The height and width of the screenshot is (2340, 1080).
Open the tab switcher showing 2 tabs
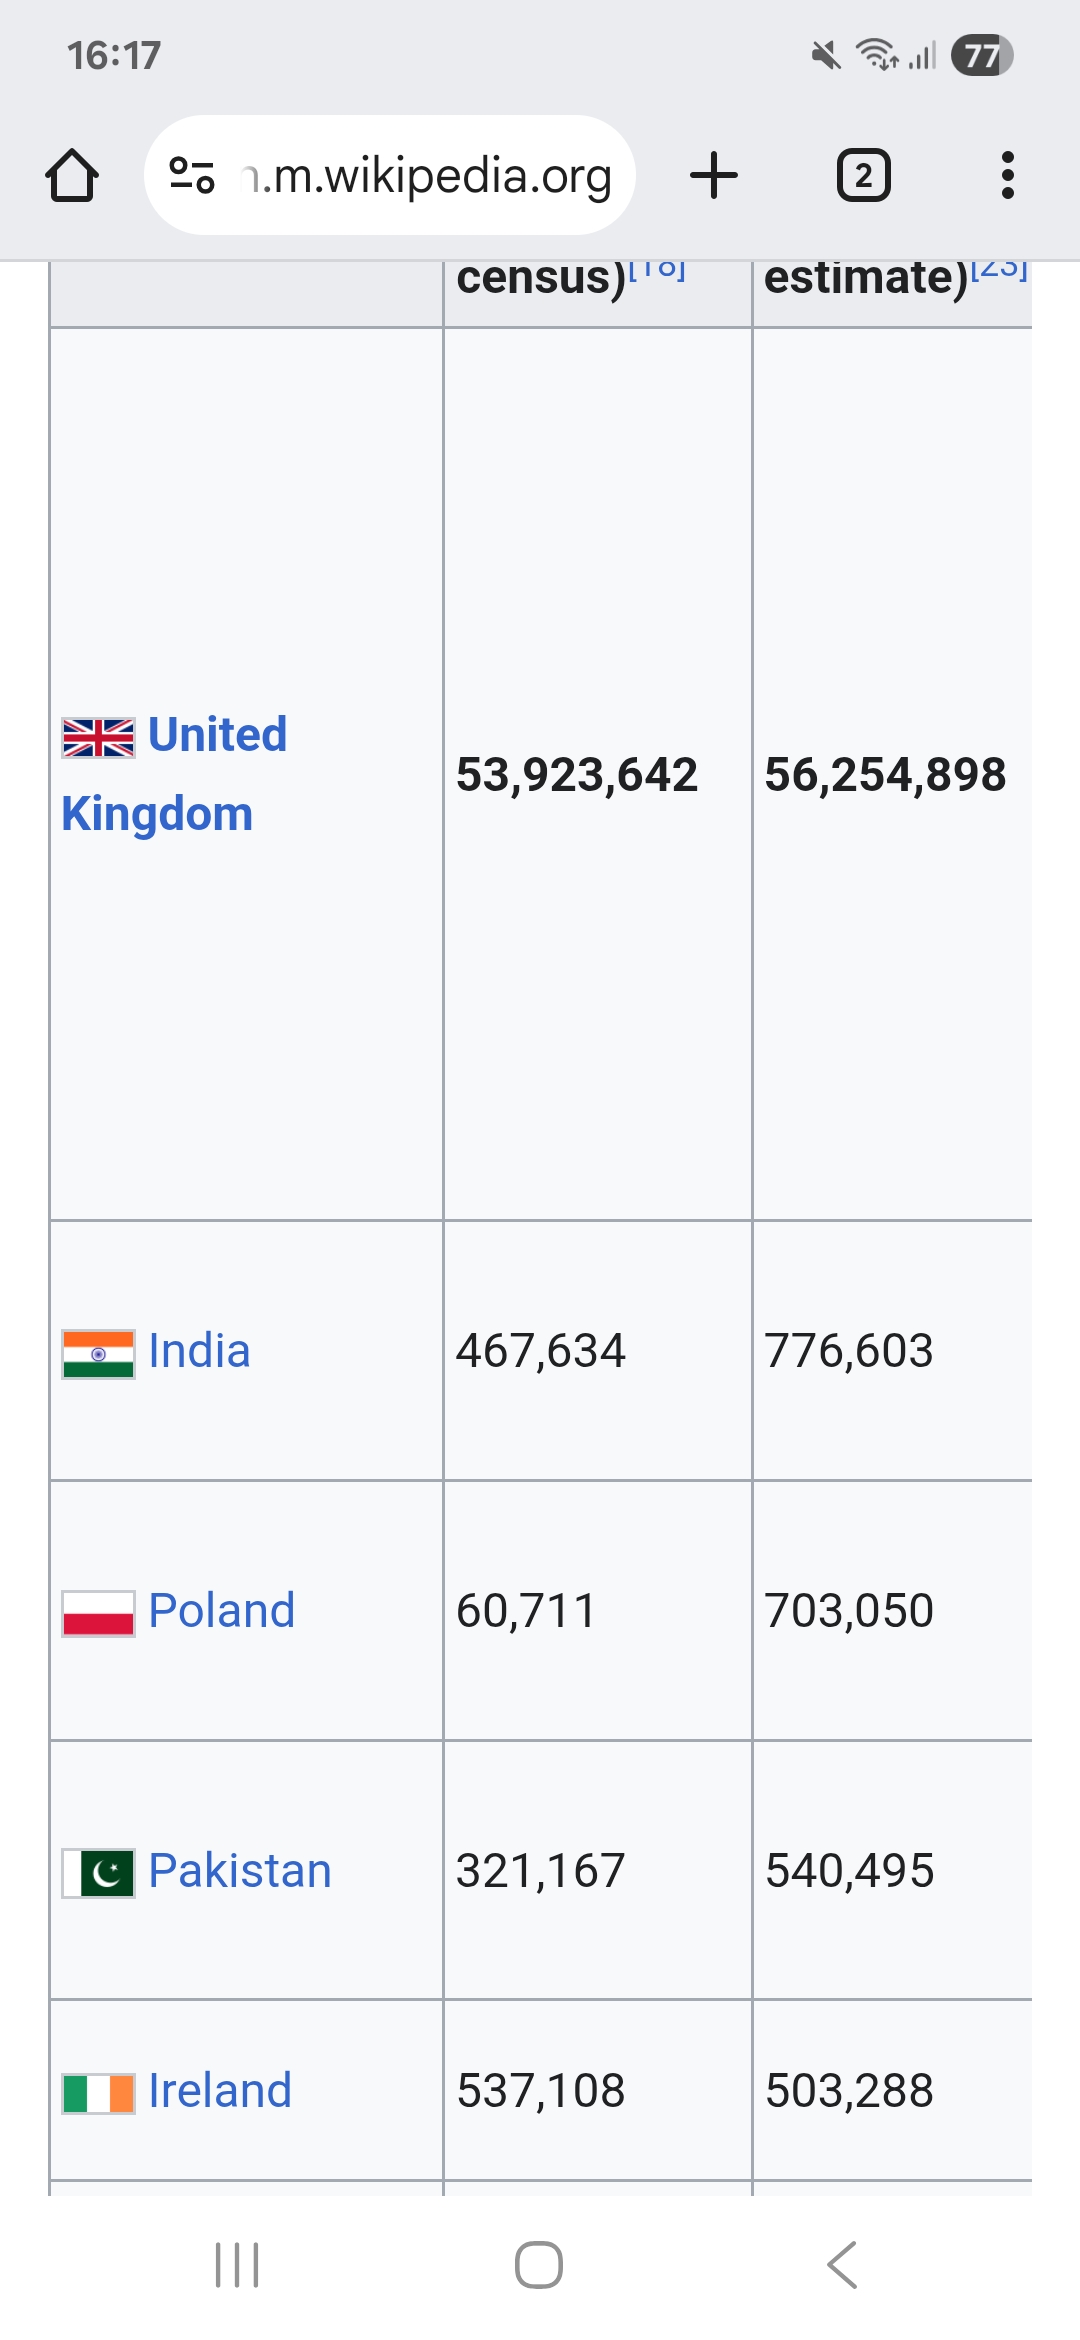coord(863,176)
